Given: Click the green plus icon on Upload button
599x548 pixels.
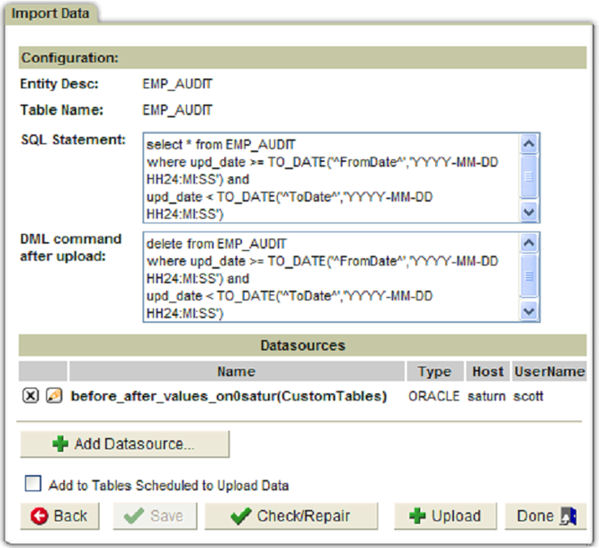Looking at the screenshot, I should tap(417, 516).
